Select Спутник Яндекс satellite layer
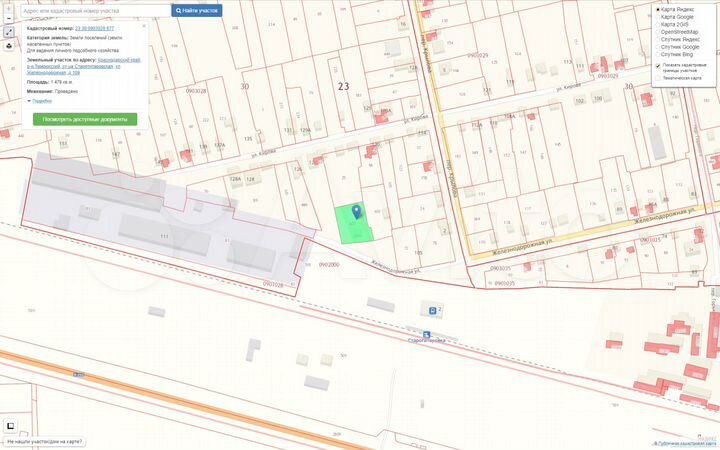The height and width of the screenshot is (450, 720). (x=658, y=39)
